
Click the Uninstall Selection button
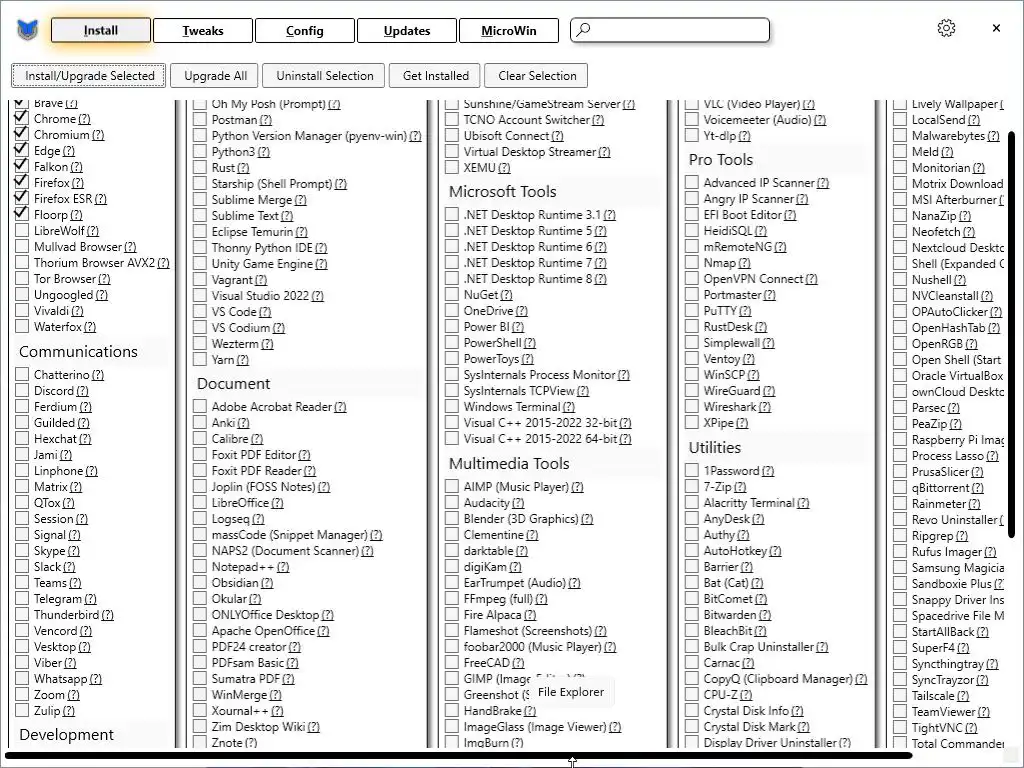[325, 76]
